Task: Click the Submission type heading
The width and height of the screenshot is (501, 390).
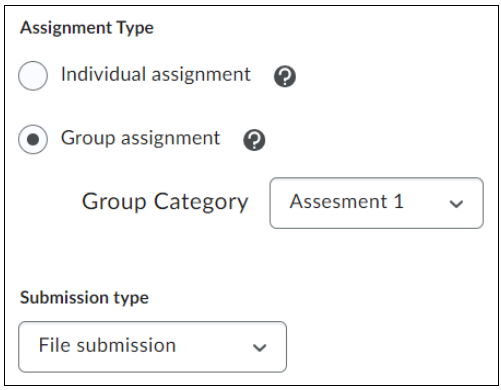Action: 84,298
